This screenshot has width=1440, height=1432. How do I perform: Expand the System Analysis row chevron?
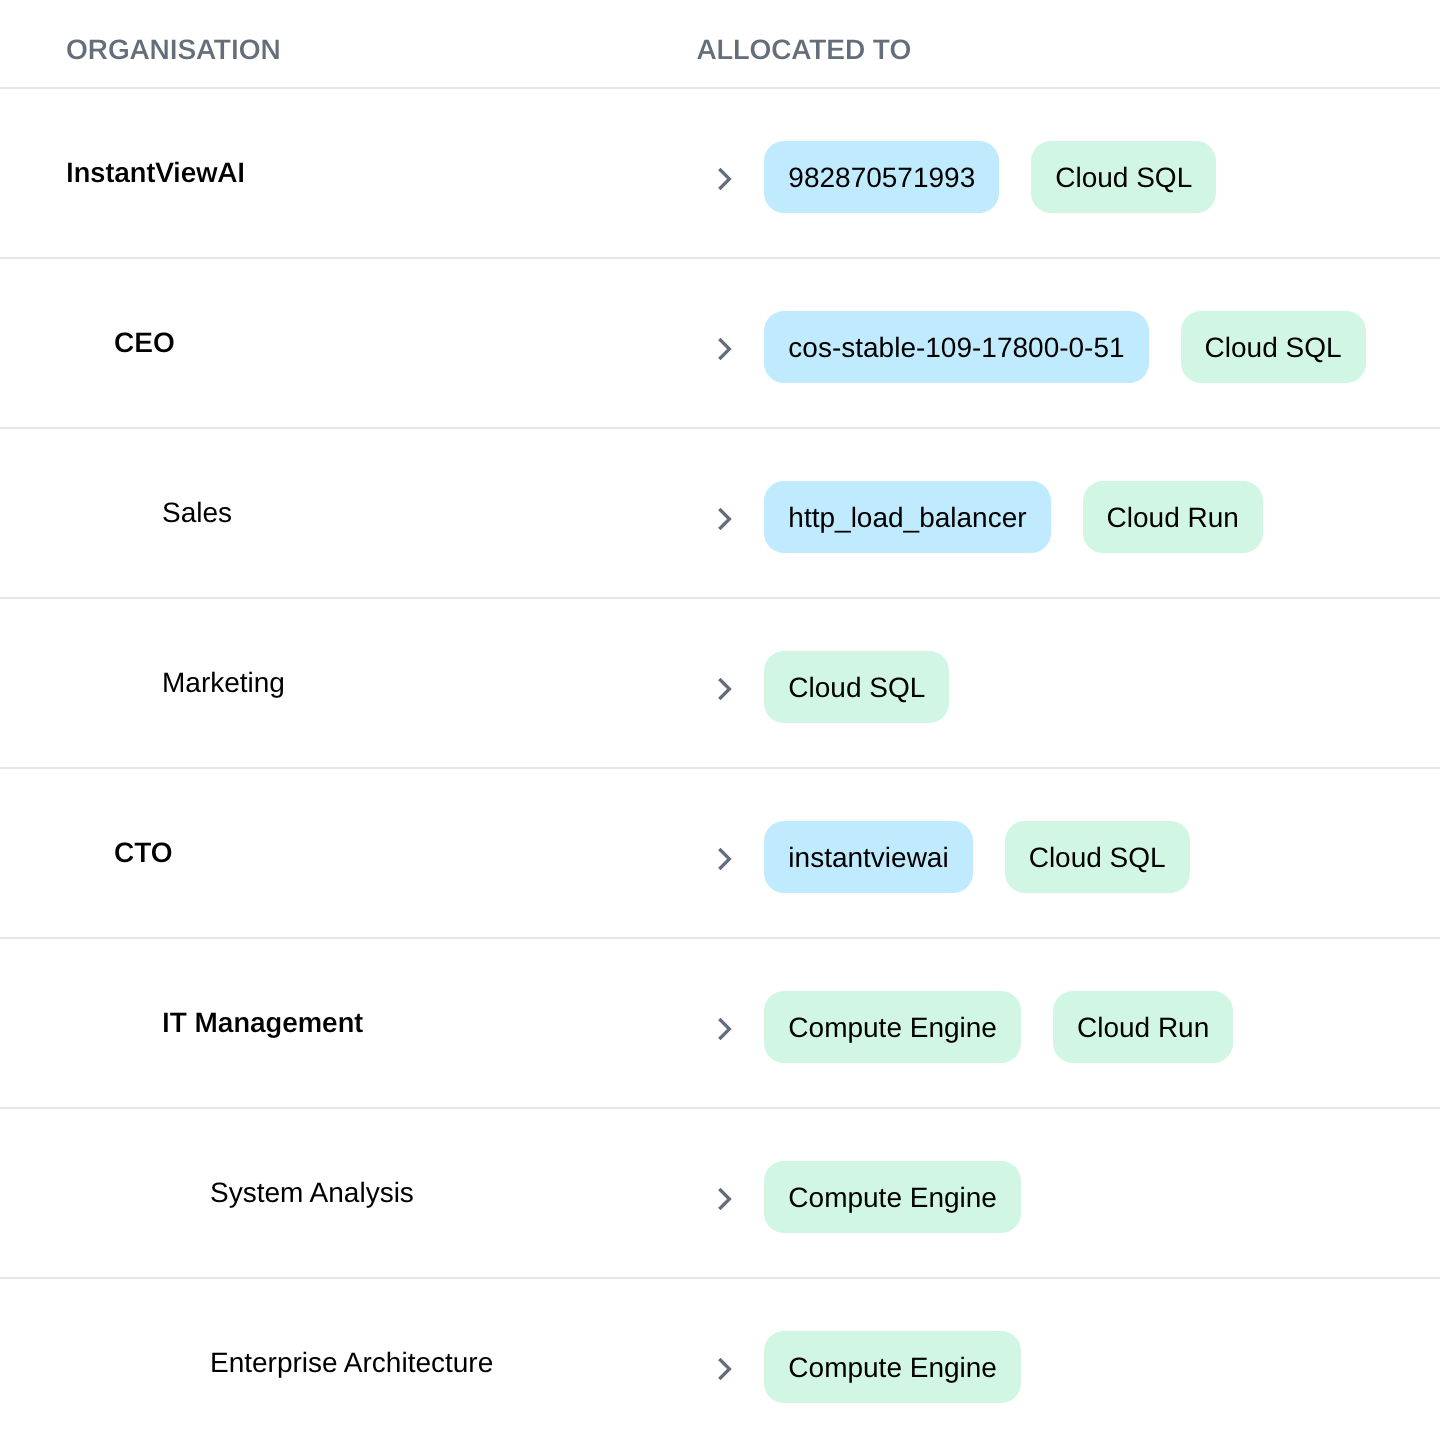point(725,1199)
